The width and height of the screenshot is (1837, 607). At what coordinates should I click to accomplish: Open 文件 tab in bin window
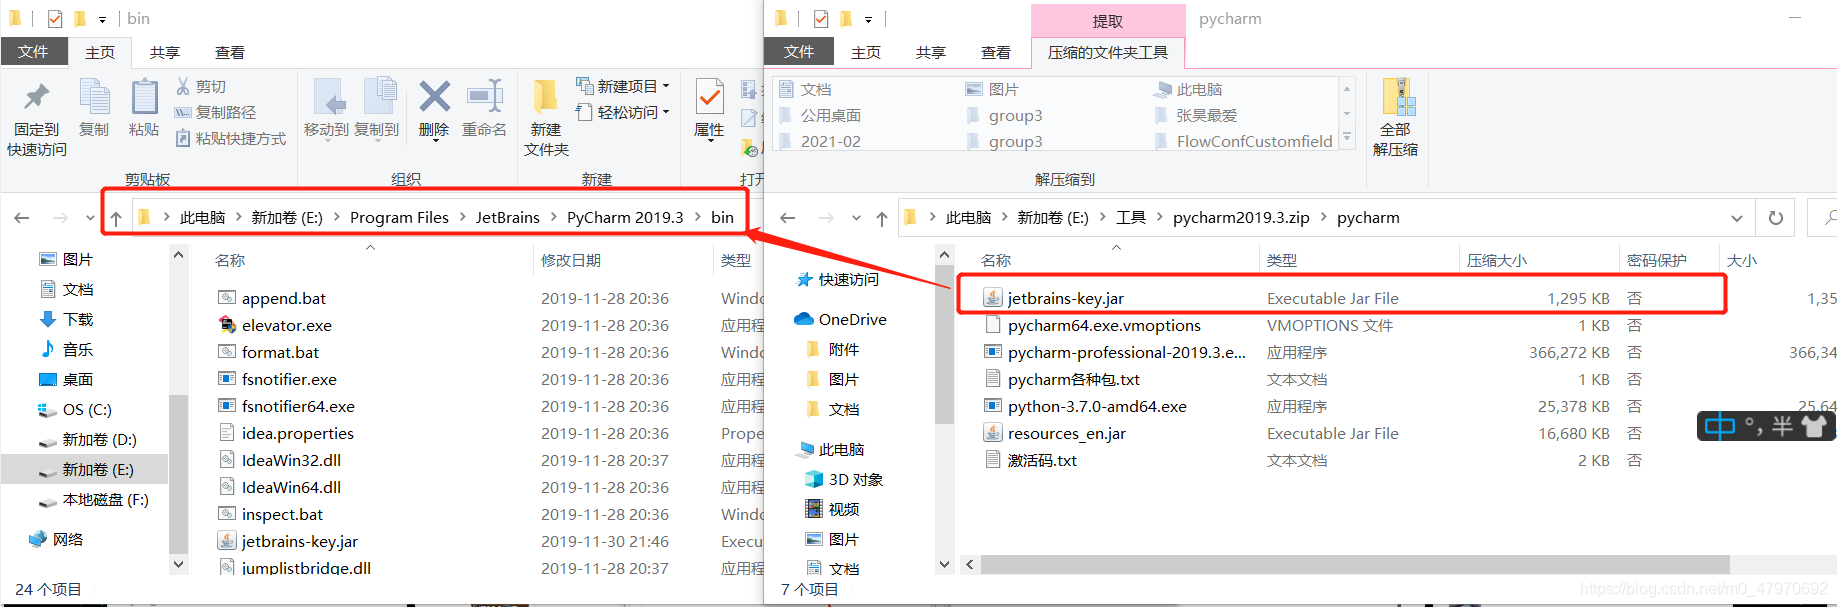point(33,52)
